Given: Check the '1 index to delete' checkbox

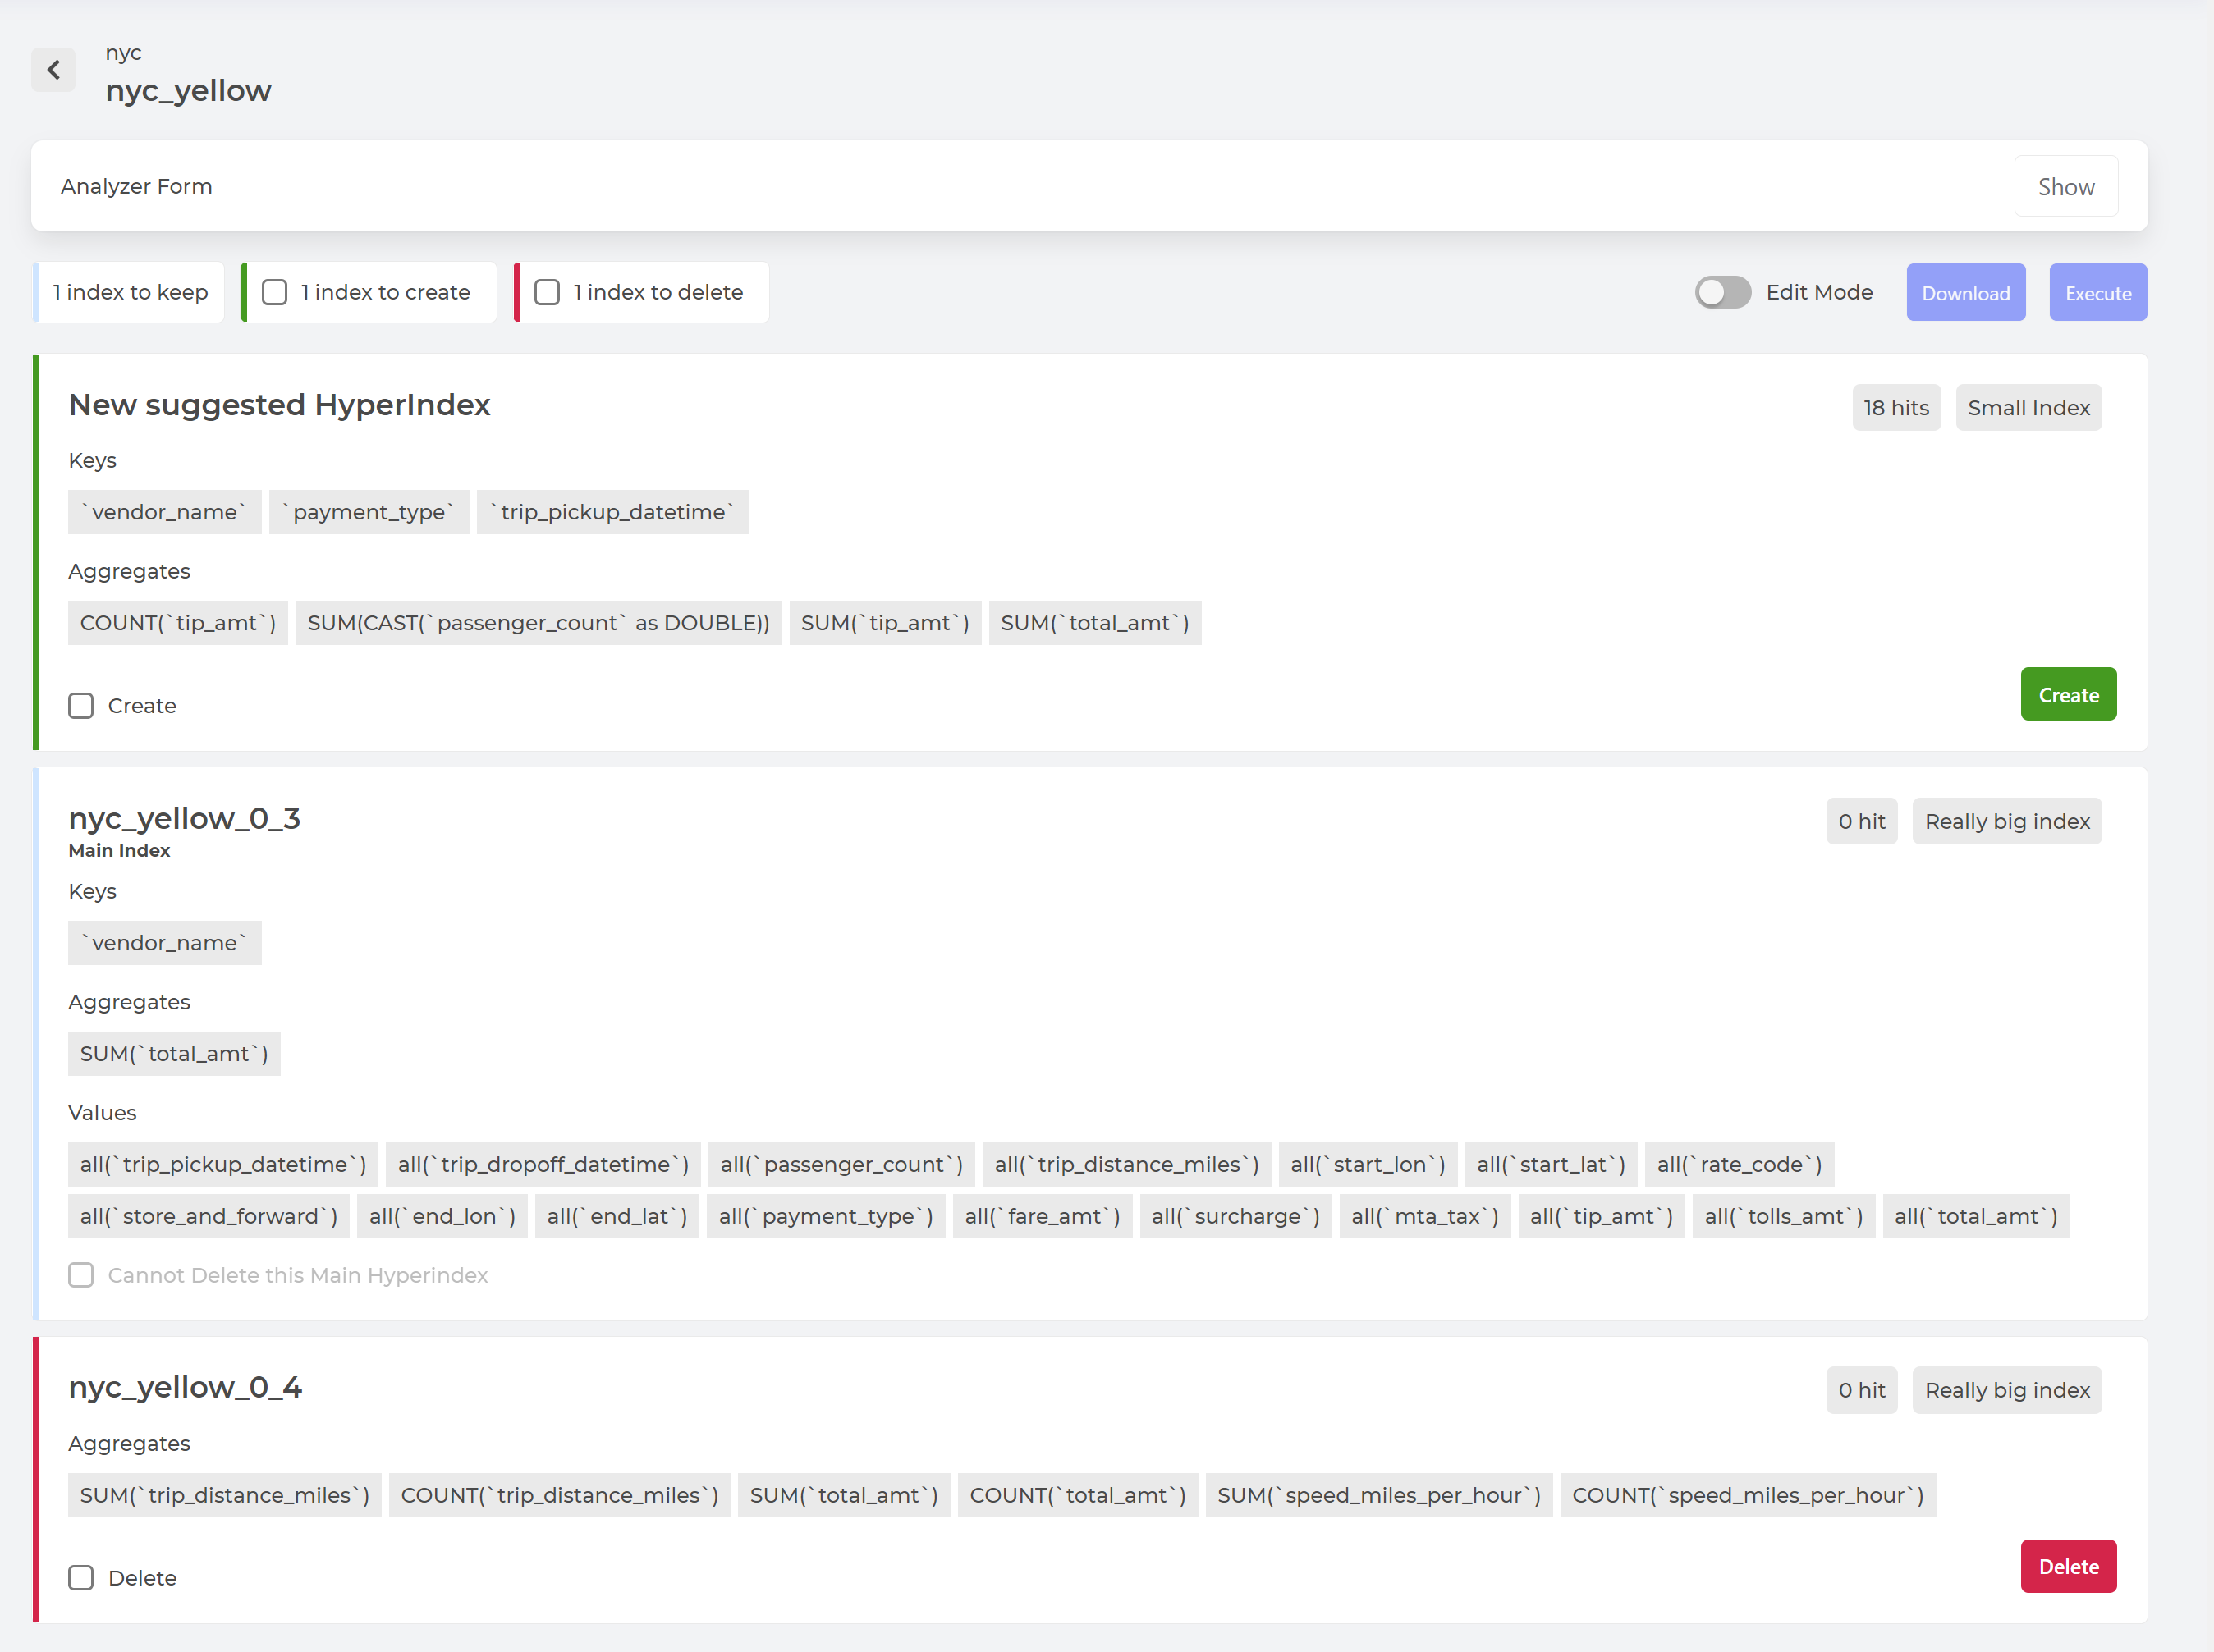Looking at the screenshot, I should [x=547, y=292].
